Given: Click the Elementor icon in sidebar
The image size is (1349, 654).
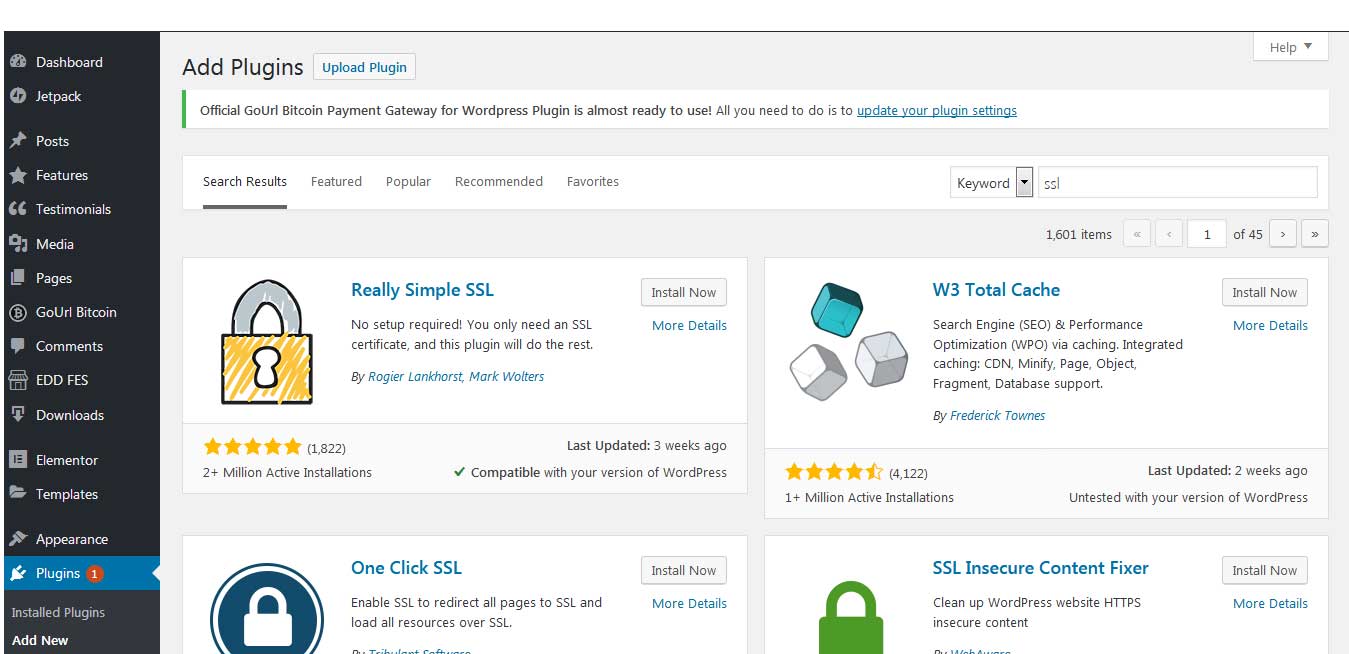Looking at the screenshot, I should [18, 460].
